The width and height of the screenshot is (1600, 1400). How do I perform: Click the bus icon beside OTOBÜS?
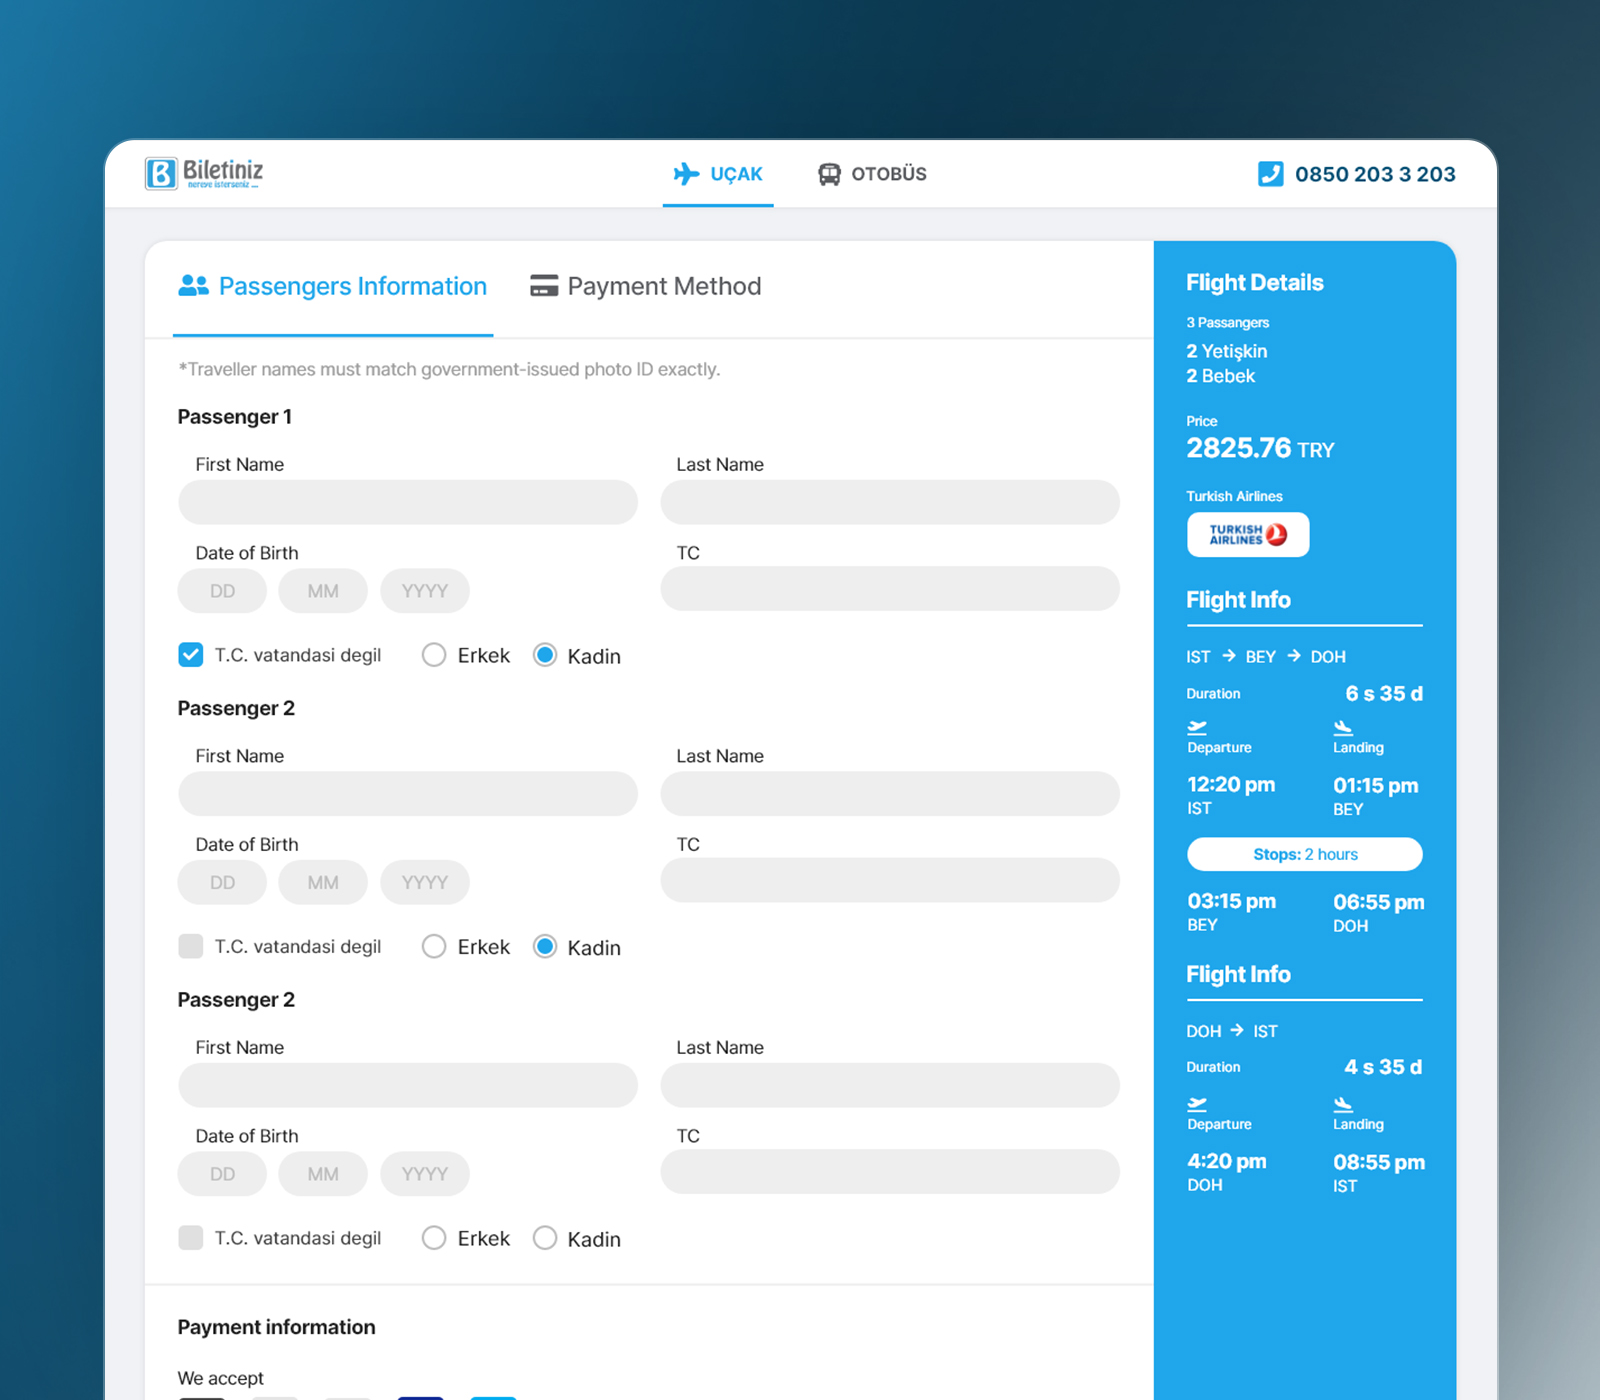click(829, 174)
